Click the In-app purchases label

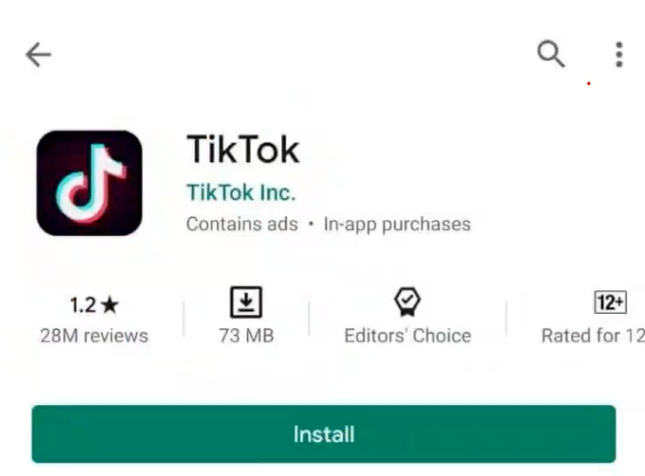pos(397,225)
